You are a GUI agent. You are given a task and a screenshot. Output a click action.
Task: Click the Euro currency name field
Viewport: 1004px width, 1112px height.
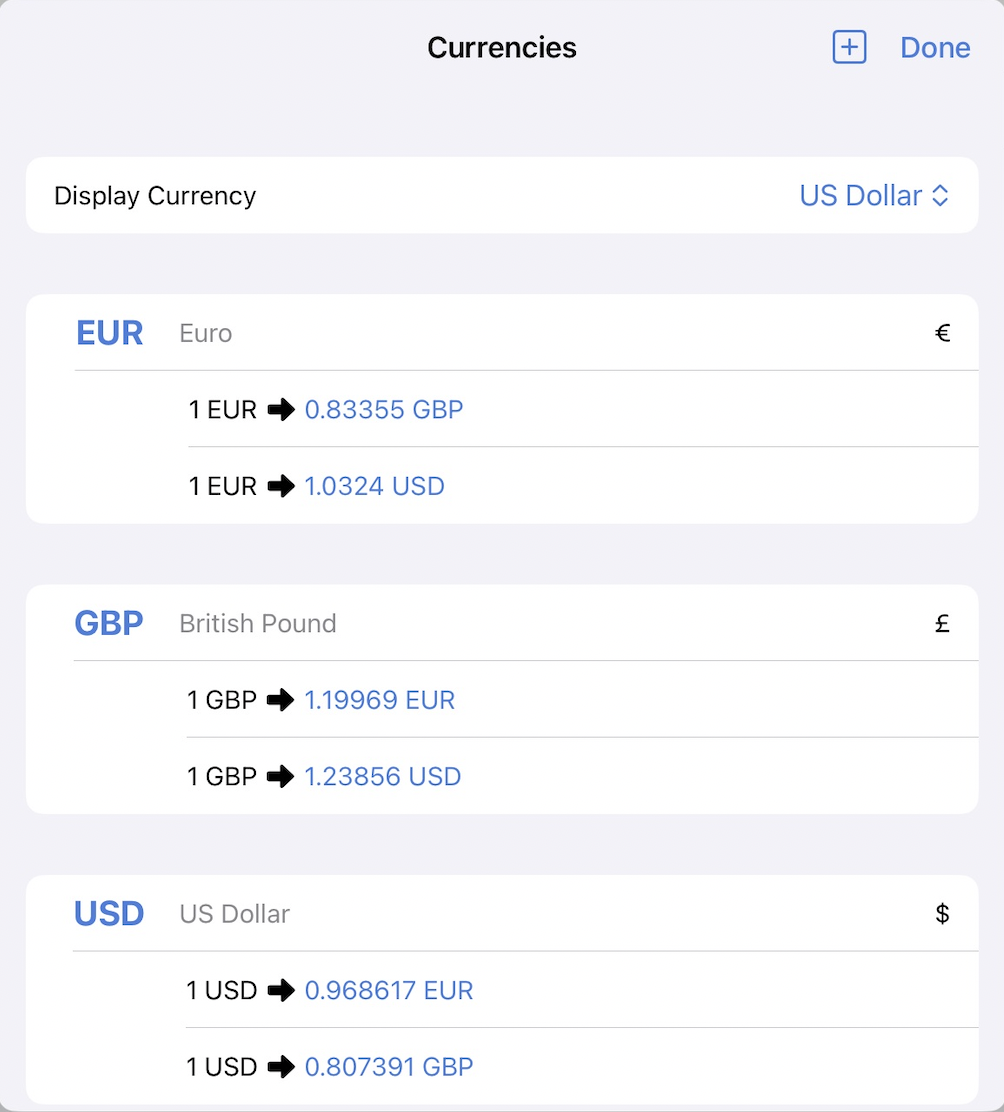[206, 333]
